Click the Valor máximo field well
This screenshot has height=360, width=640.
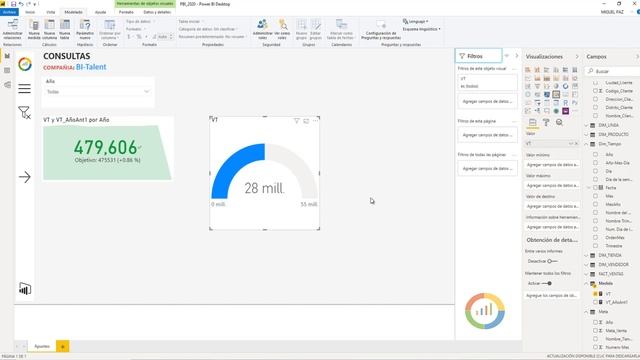point(552,185)
